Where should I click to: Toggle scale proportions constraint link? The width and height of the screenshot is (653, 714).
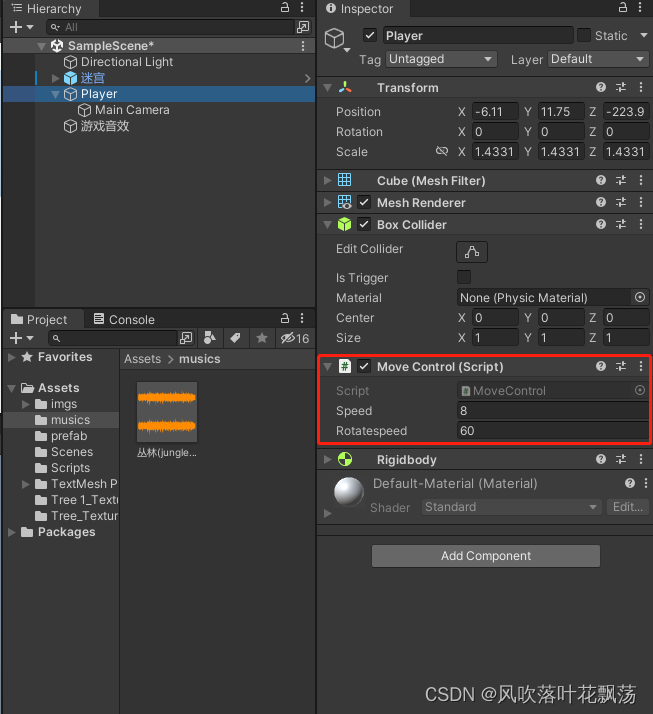click(x=442, y=151)
